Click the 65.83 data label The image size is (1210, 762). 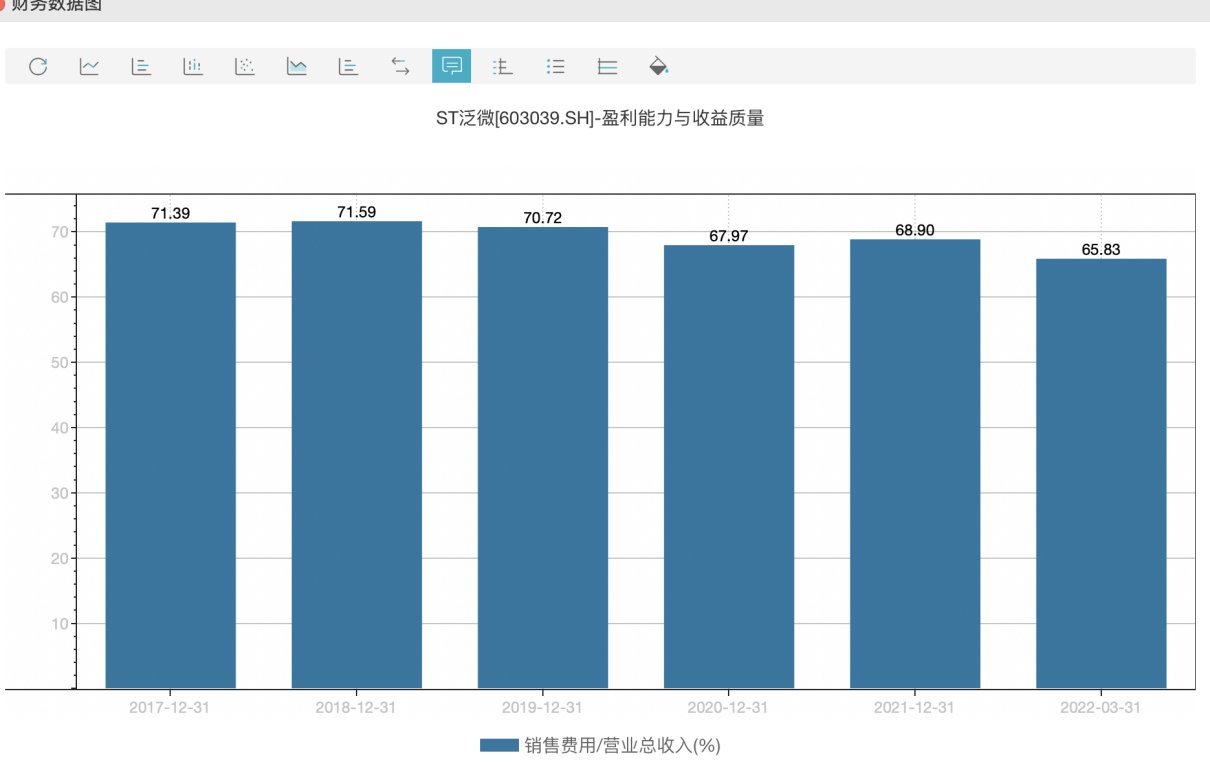1101,250
